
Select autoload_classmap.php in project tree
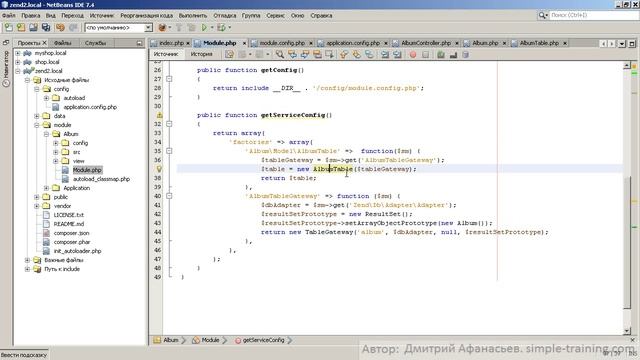101,179
